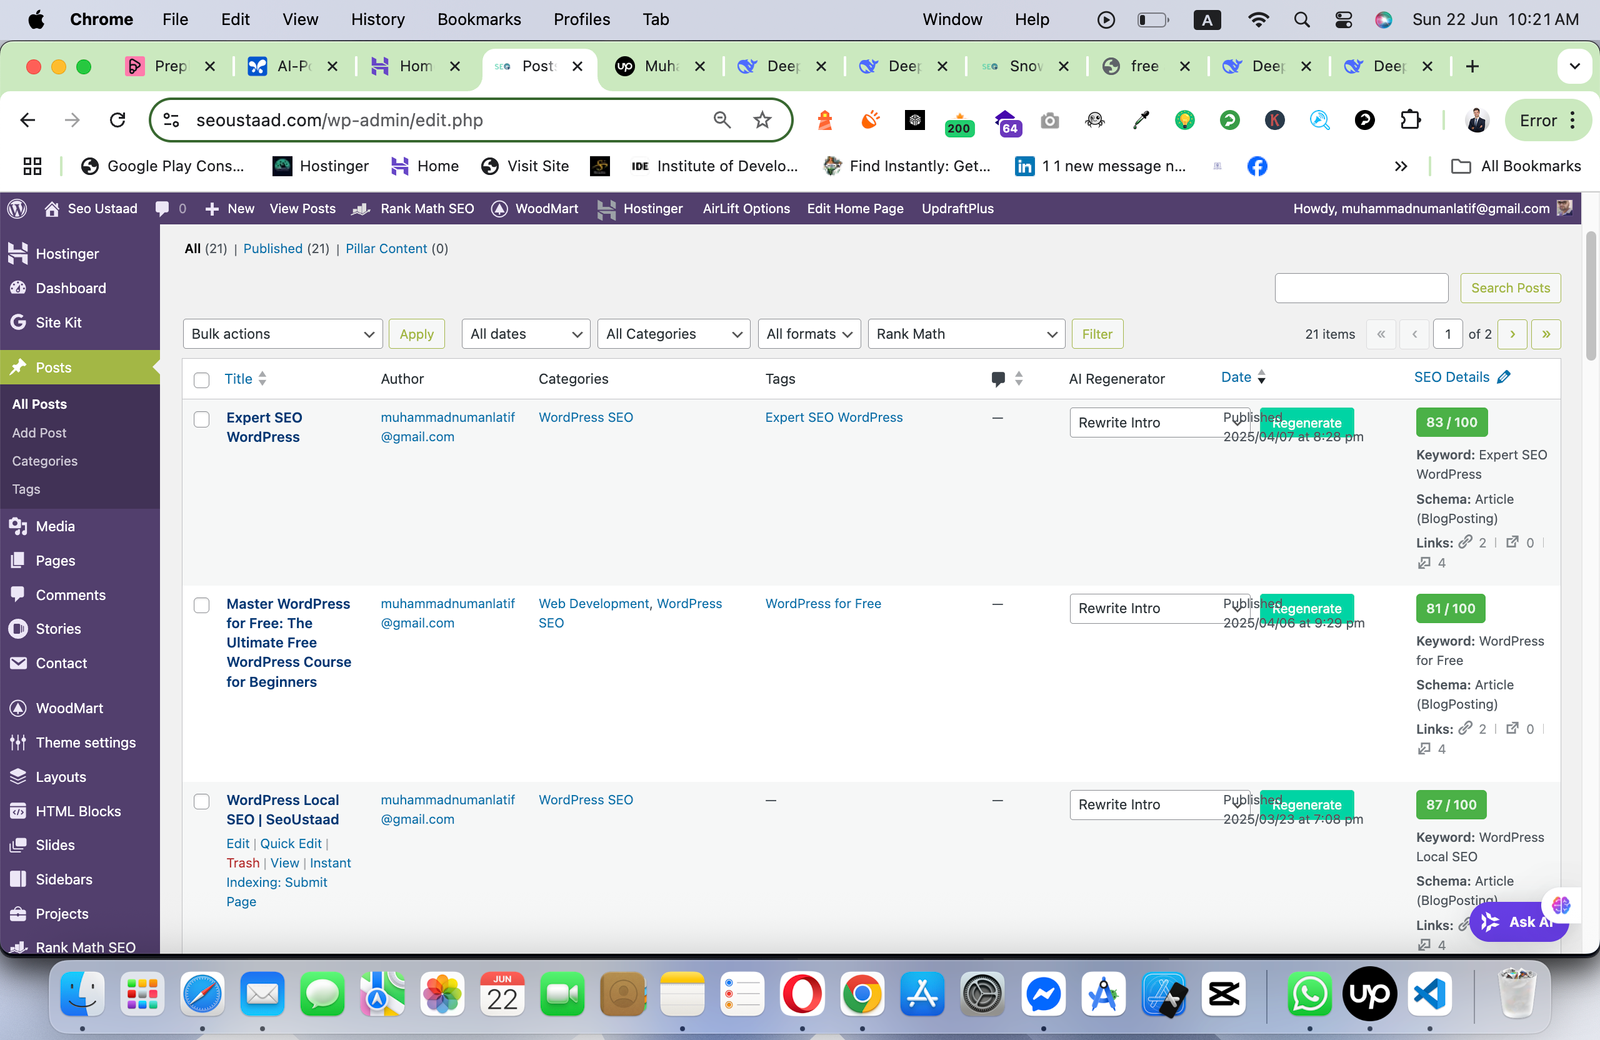Show Published posts filter link
This screenshot has width=1600, height=1040.
273,249
